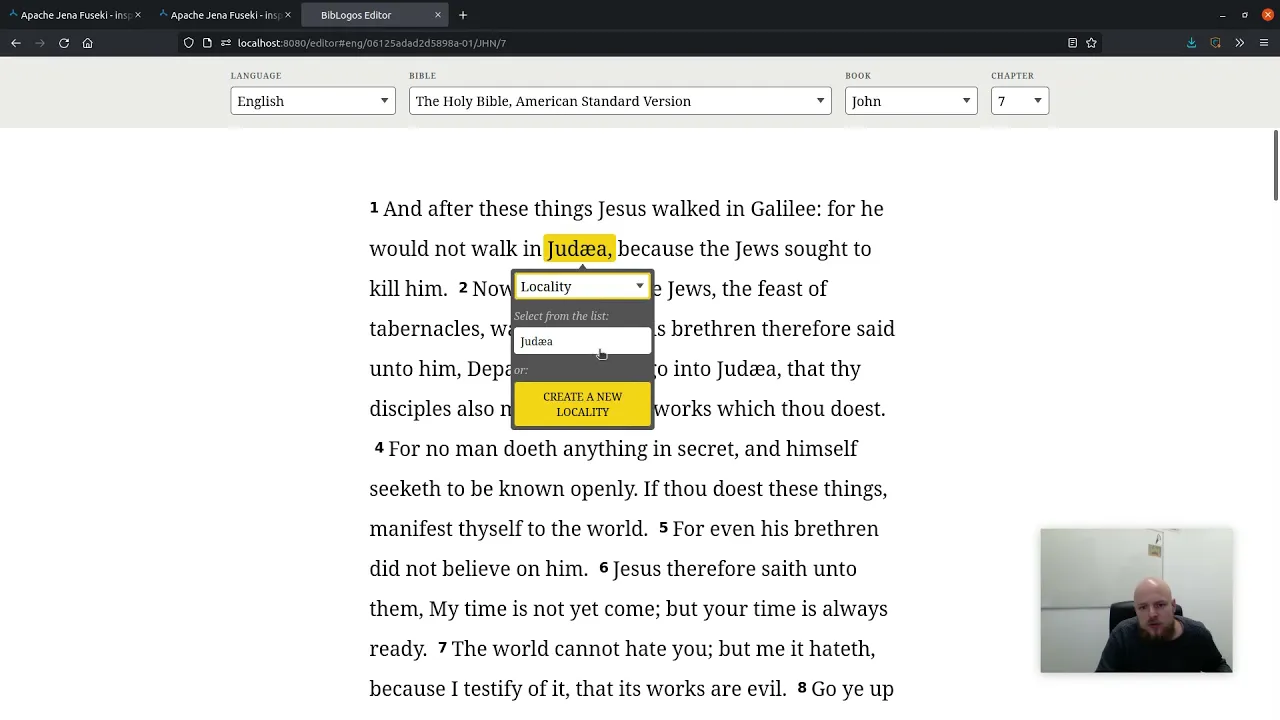Image resolution: width=1280 pixels, height=720 pixels.
Task: Bookmark this page with the star icon
Action: click(x=1091, y=43)
